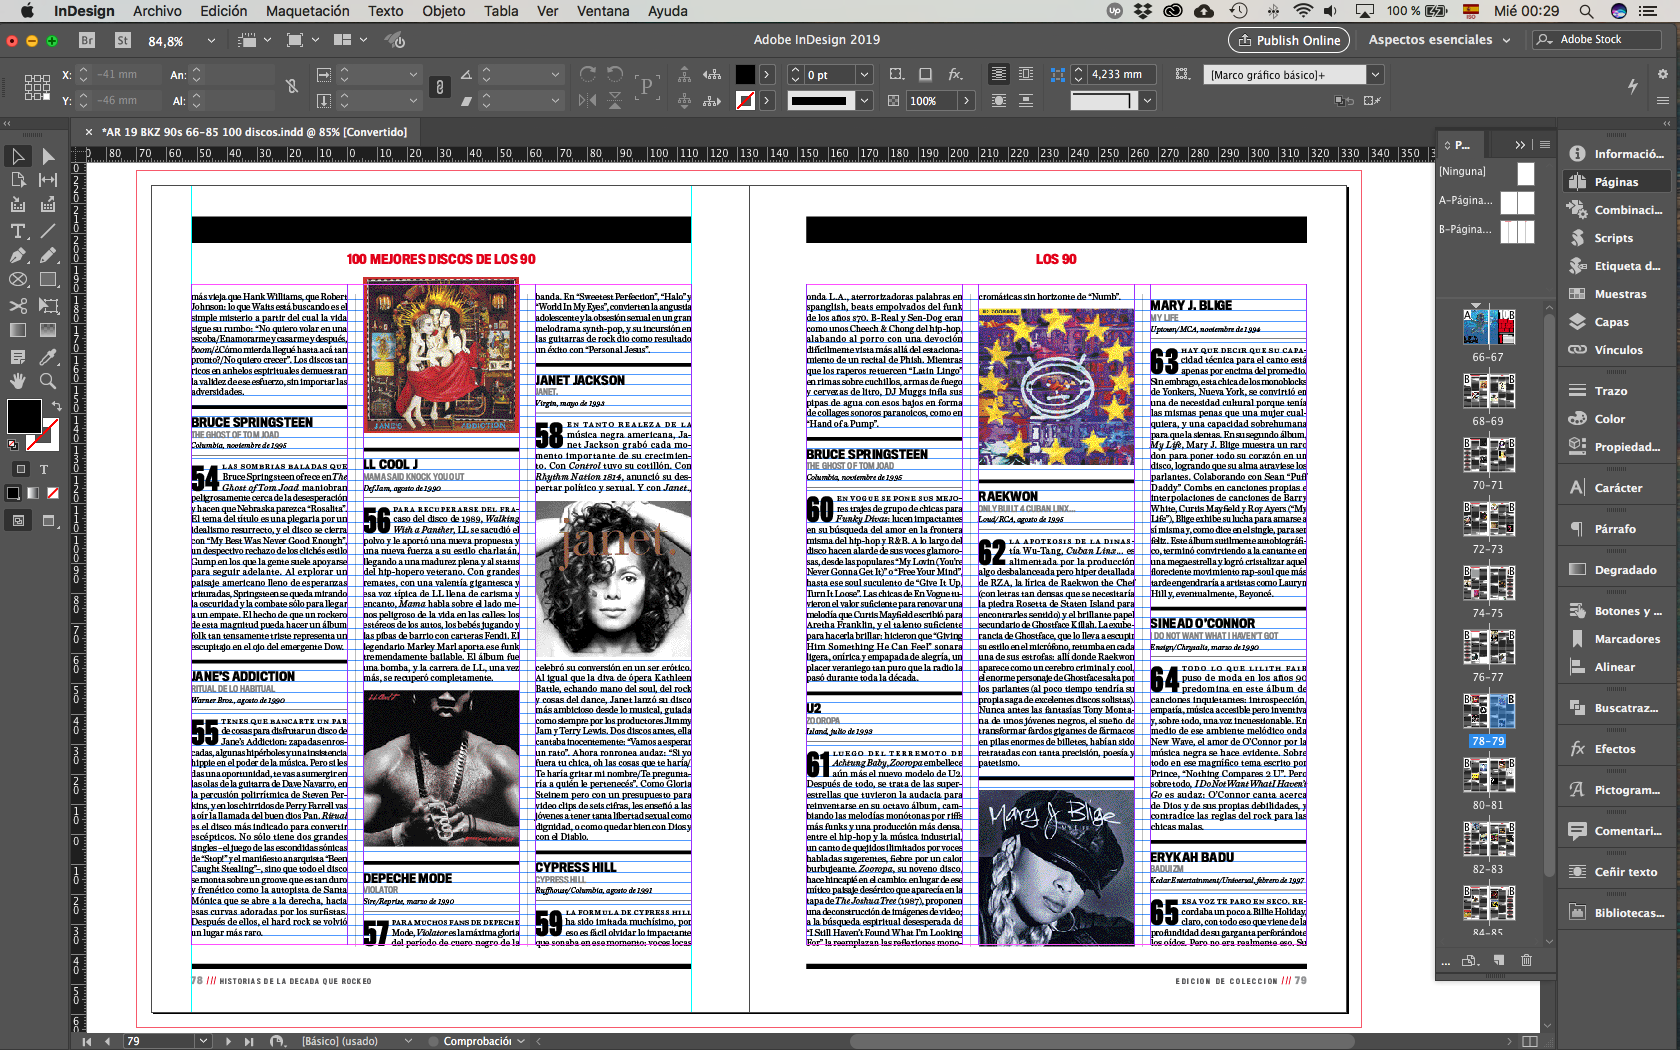
Task: Open the zoom level 84,8% dropdown
Action: click(x=211, y=41)
